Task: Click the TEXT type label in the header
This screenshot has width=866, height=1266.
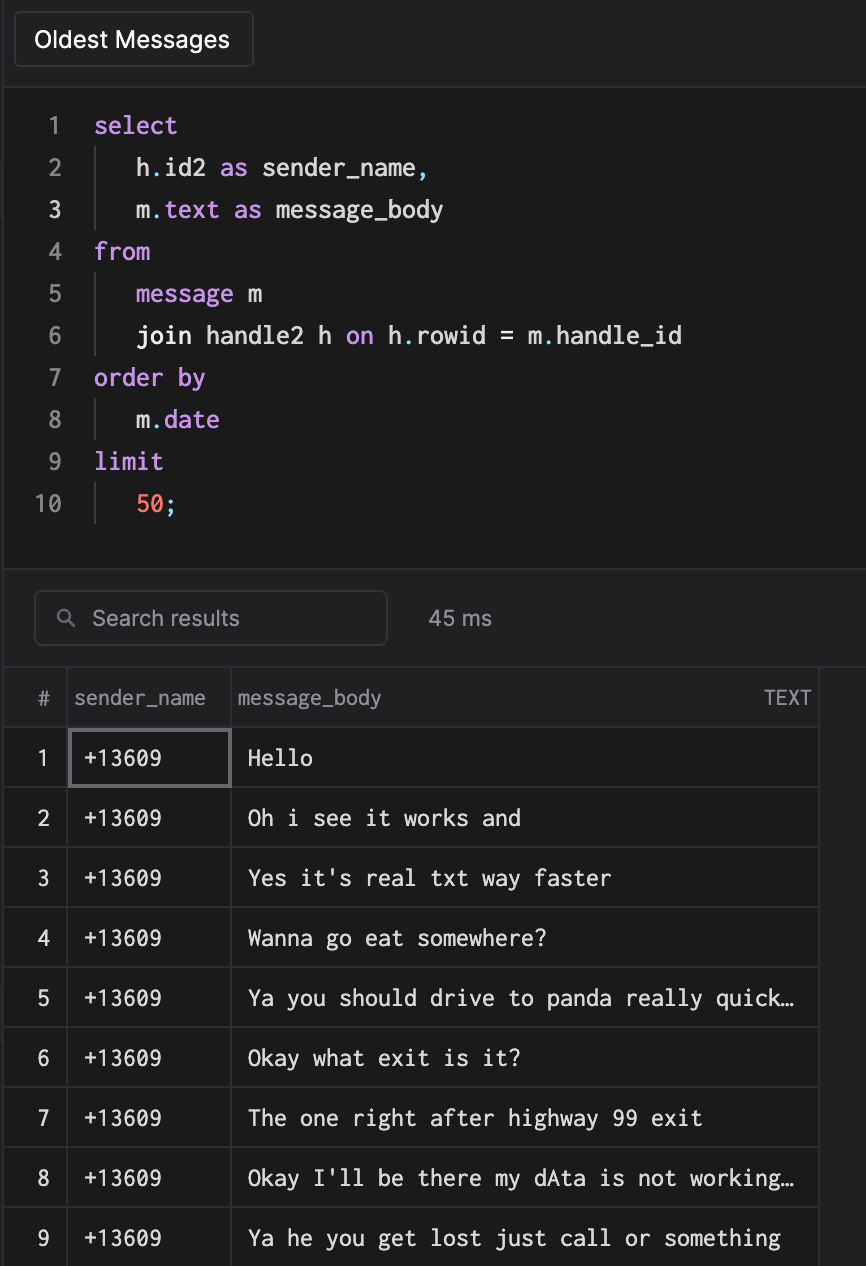Action: 787,698
